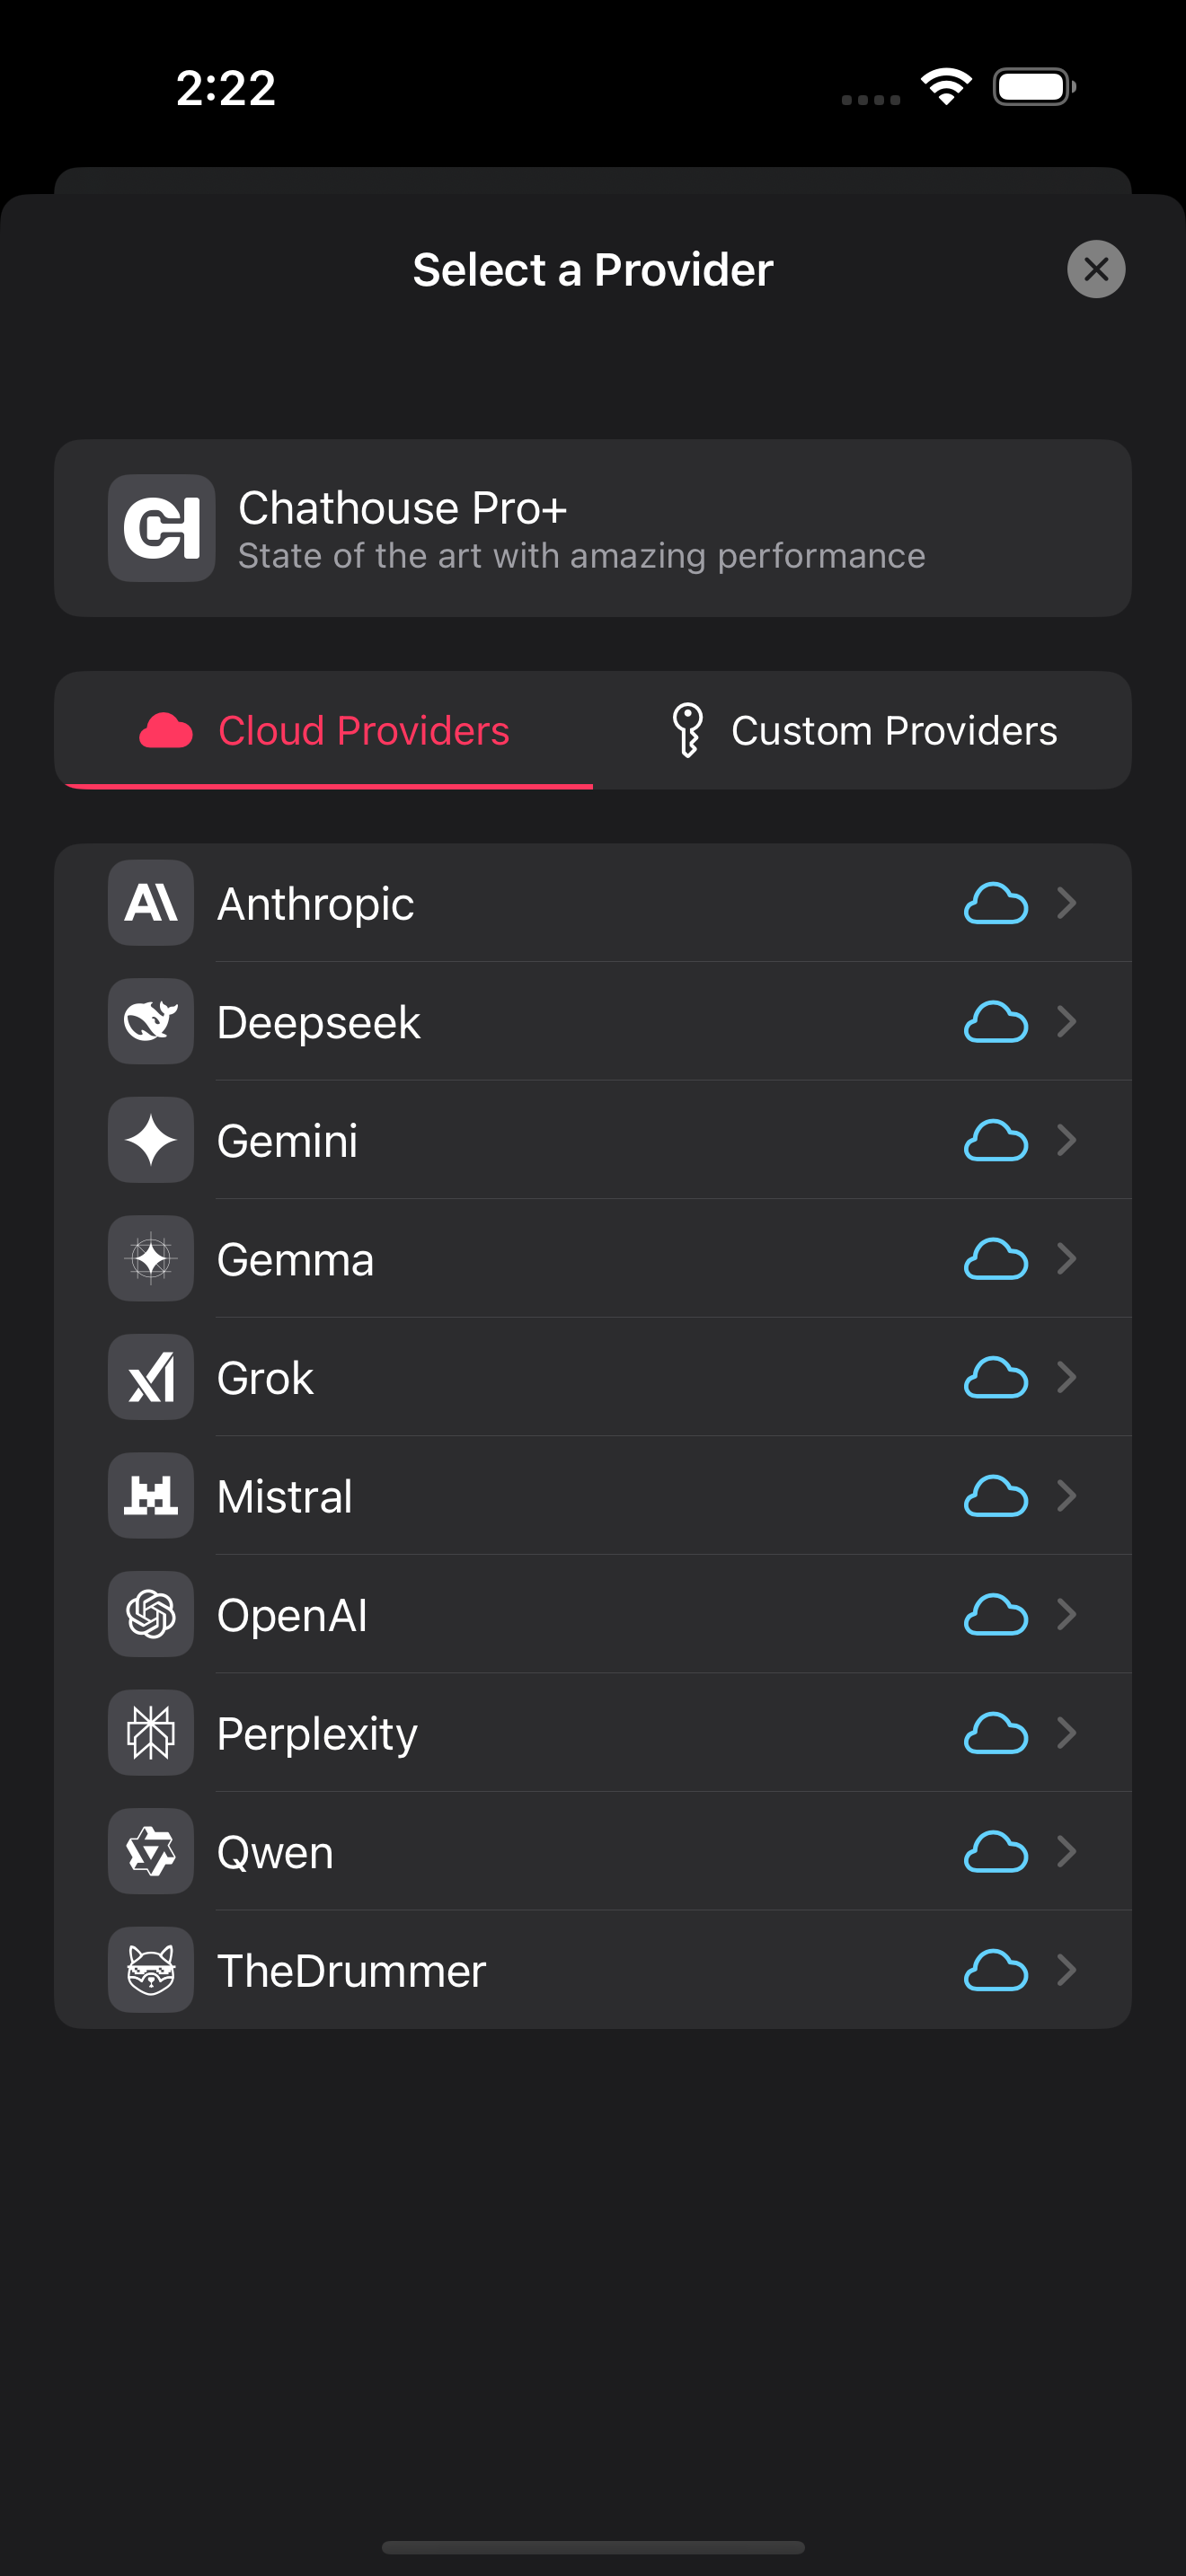Tap the OpenAI logo icon

tap(151, 1614)
